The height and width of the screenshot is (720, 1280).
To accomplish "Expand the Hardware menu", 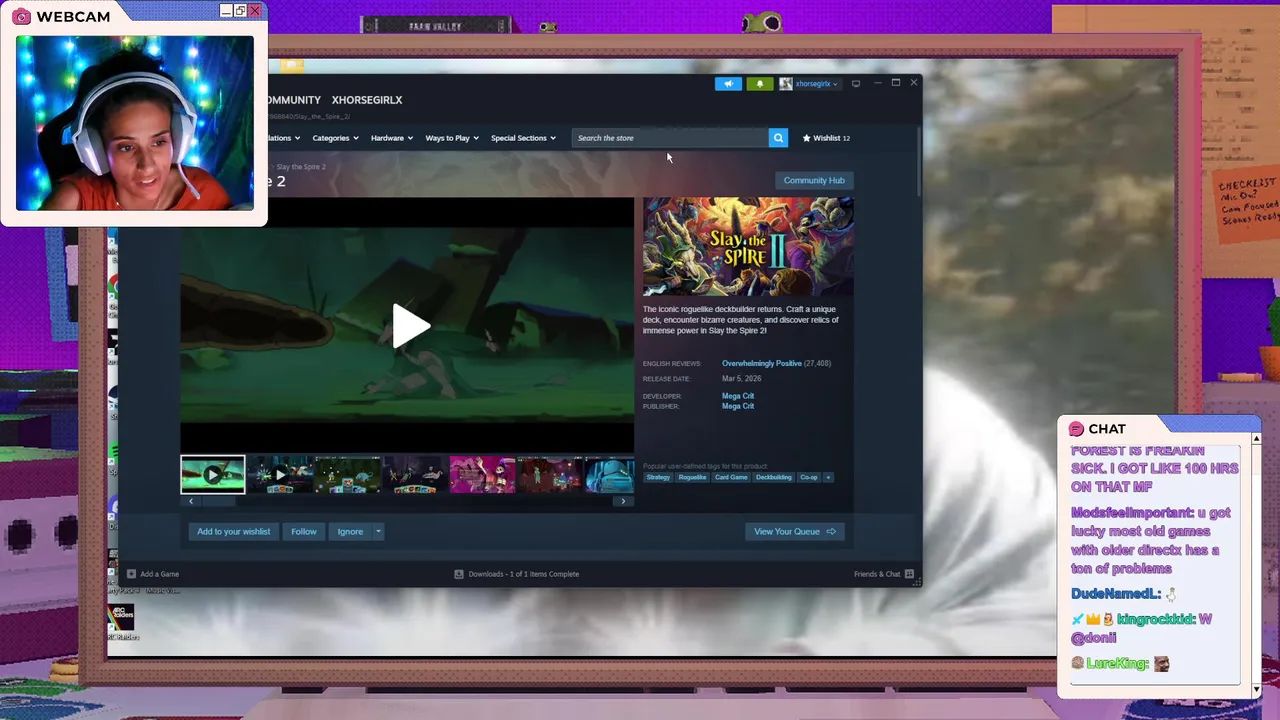I will tap(392, 138).
